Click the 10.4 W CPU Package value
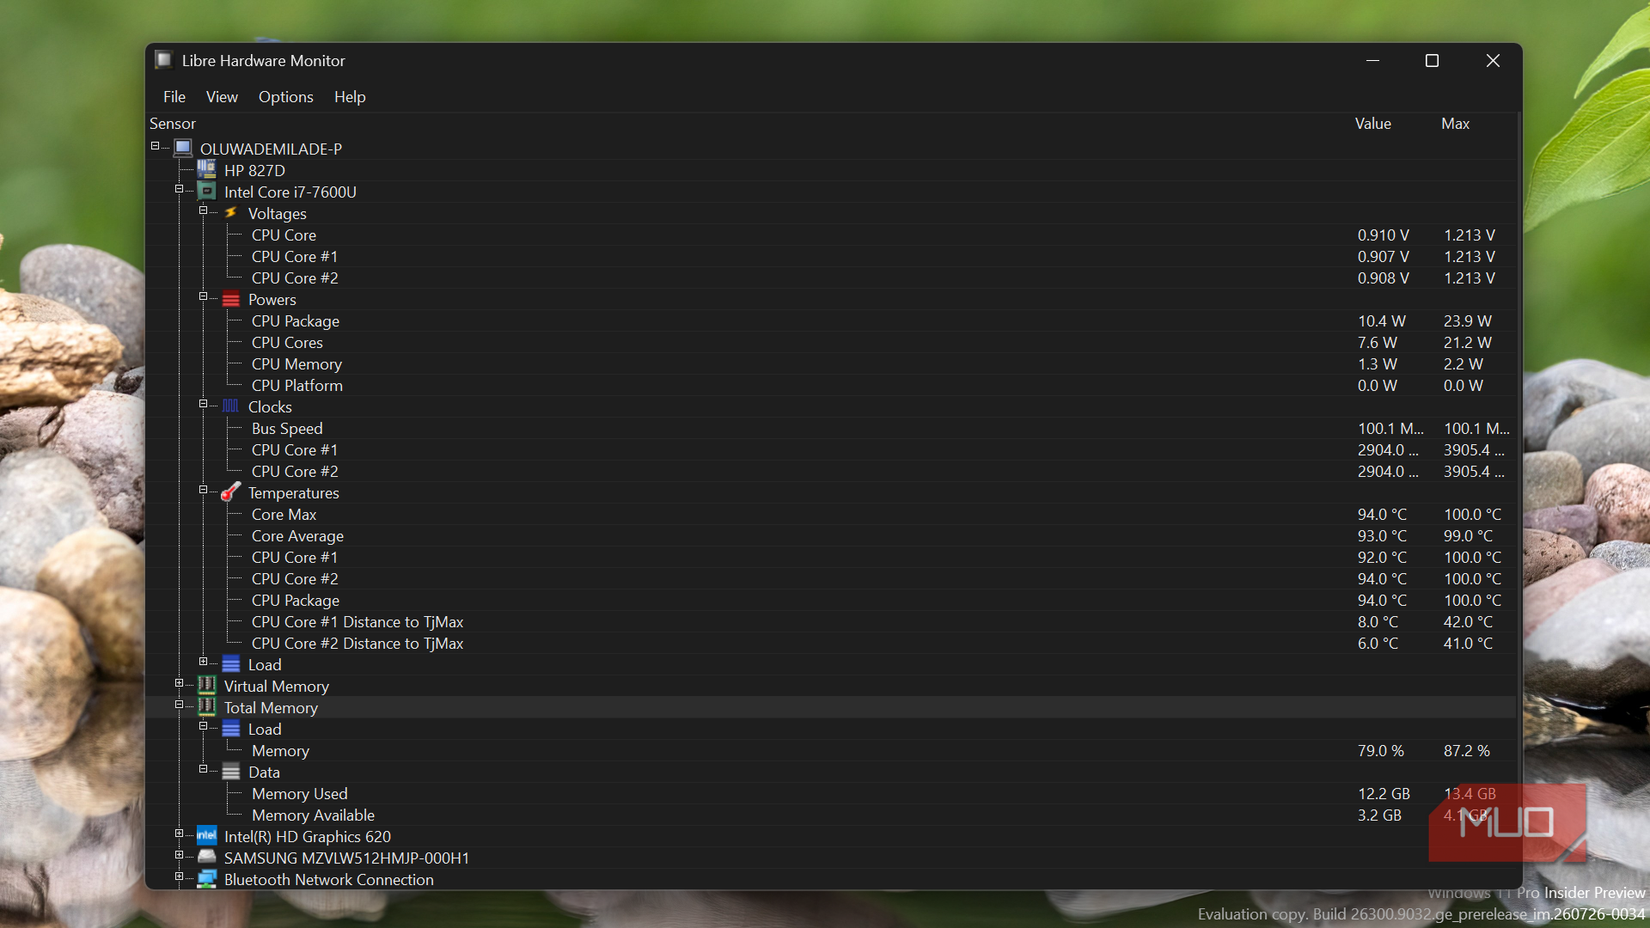1650x928 pixels. coord(1381,321)
